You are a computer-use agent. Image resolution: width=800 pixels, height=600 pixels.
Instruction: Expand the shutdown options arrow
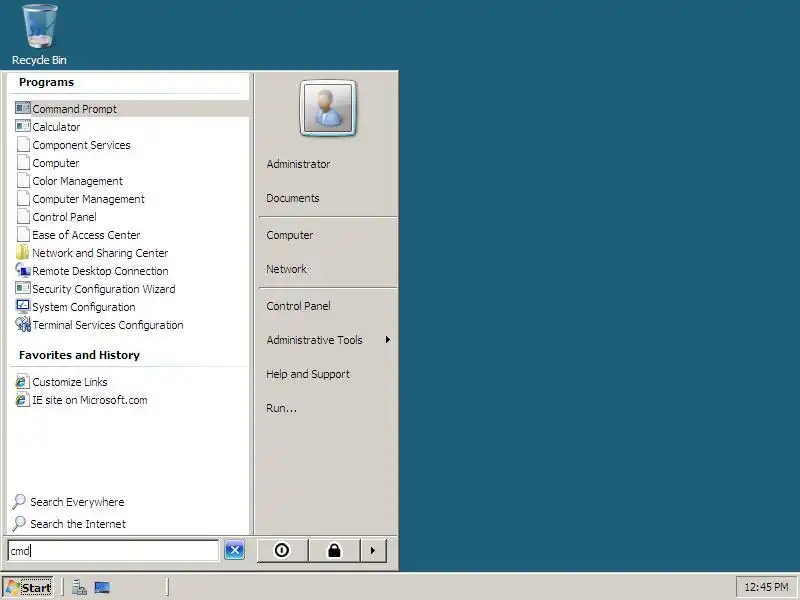[373, 551]
